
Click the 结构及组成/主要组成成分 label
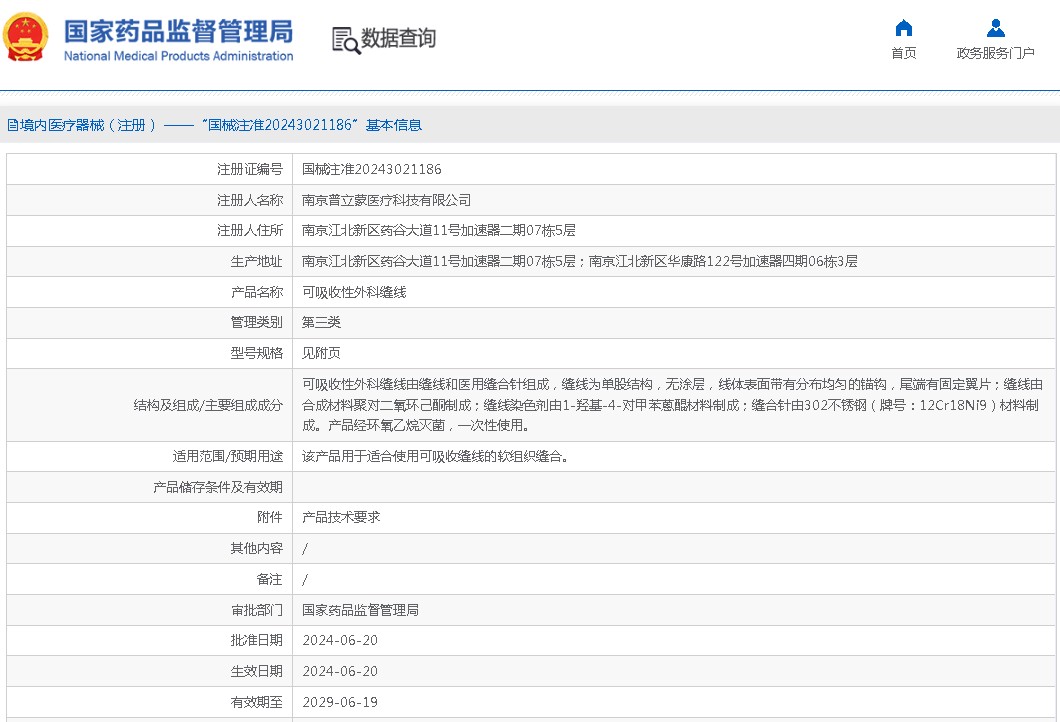[208, 405]
